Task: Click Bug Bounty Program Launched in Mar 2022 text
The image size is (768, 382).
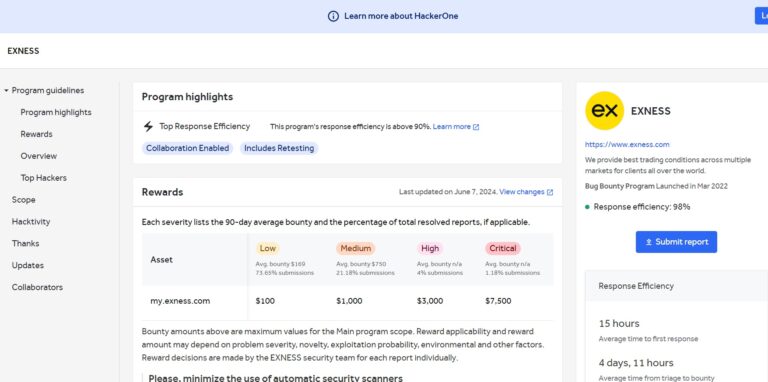Action: (656, 187)
